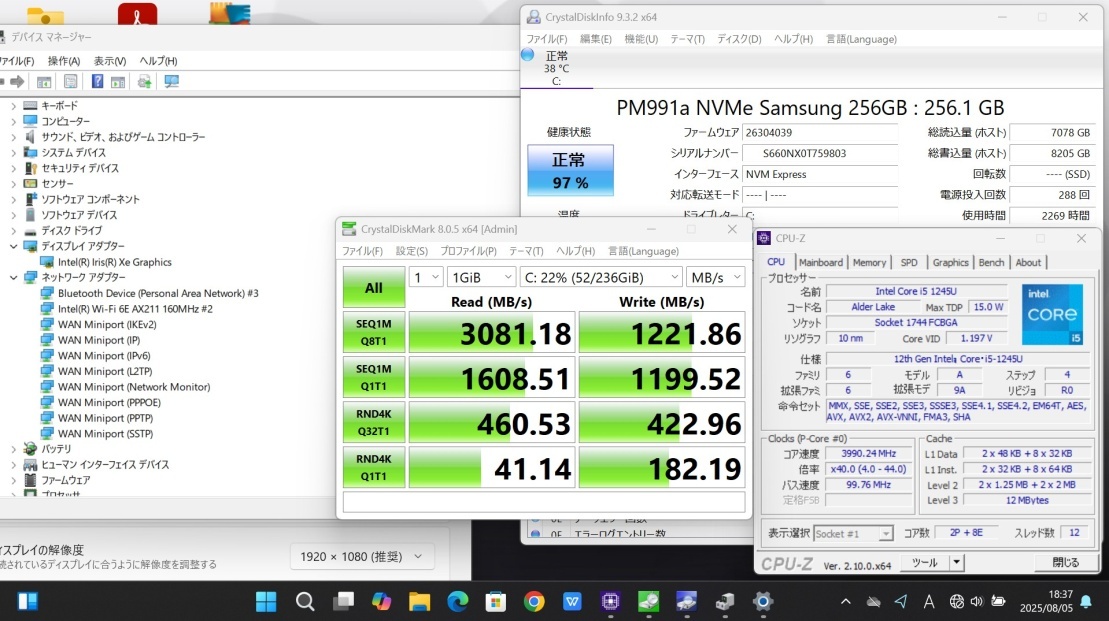Click the empty comment field in CrystalDiskMark
The width and height of the screenshot is (1109, 621).
coord(543,501)
